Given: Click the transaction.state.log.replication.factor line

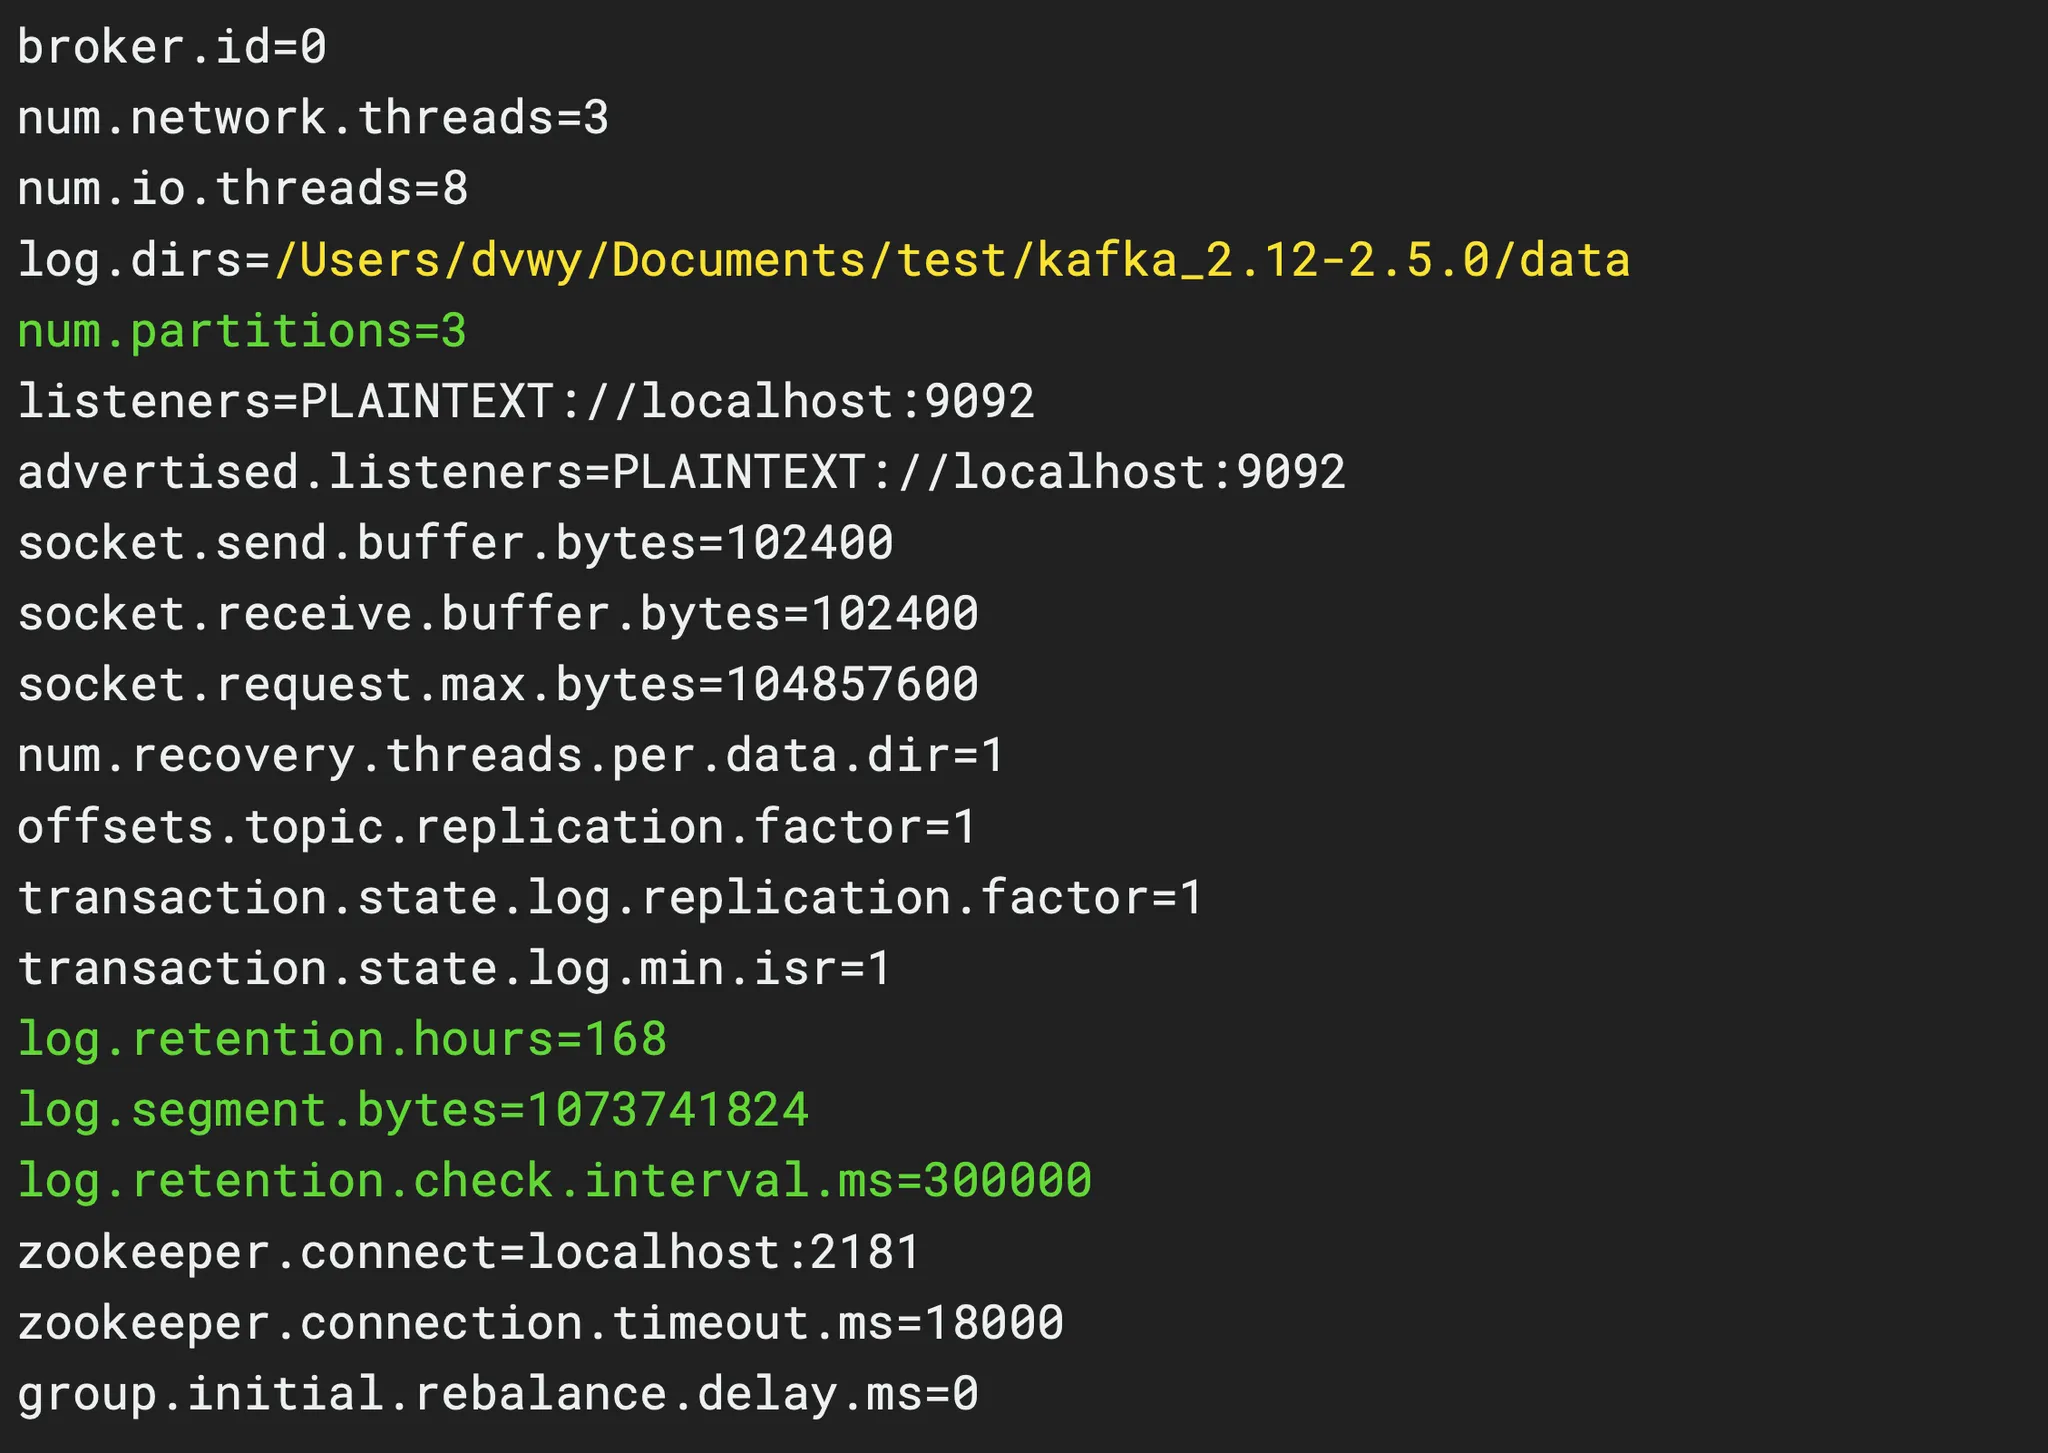Looking at the screenshot, I should point(610,898).
